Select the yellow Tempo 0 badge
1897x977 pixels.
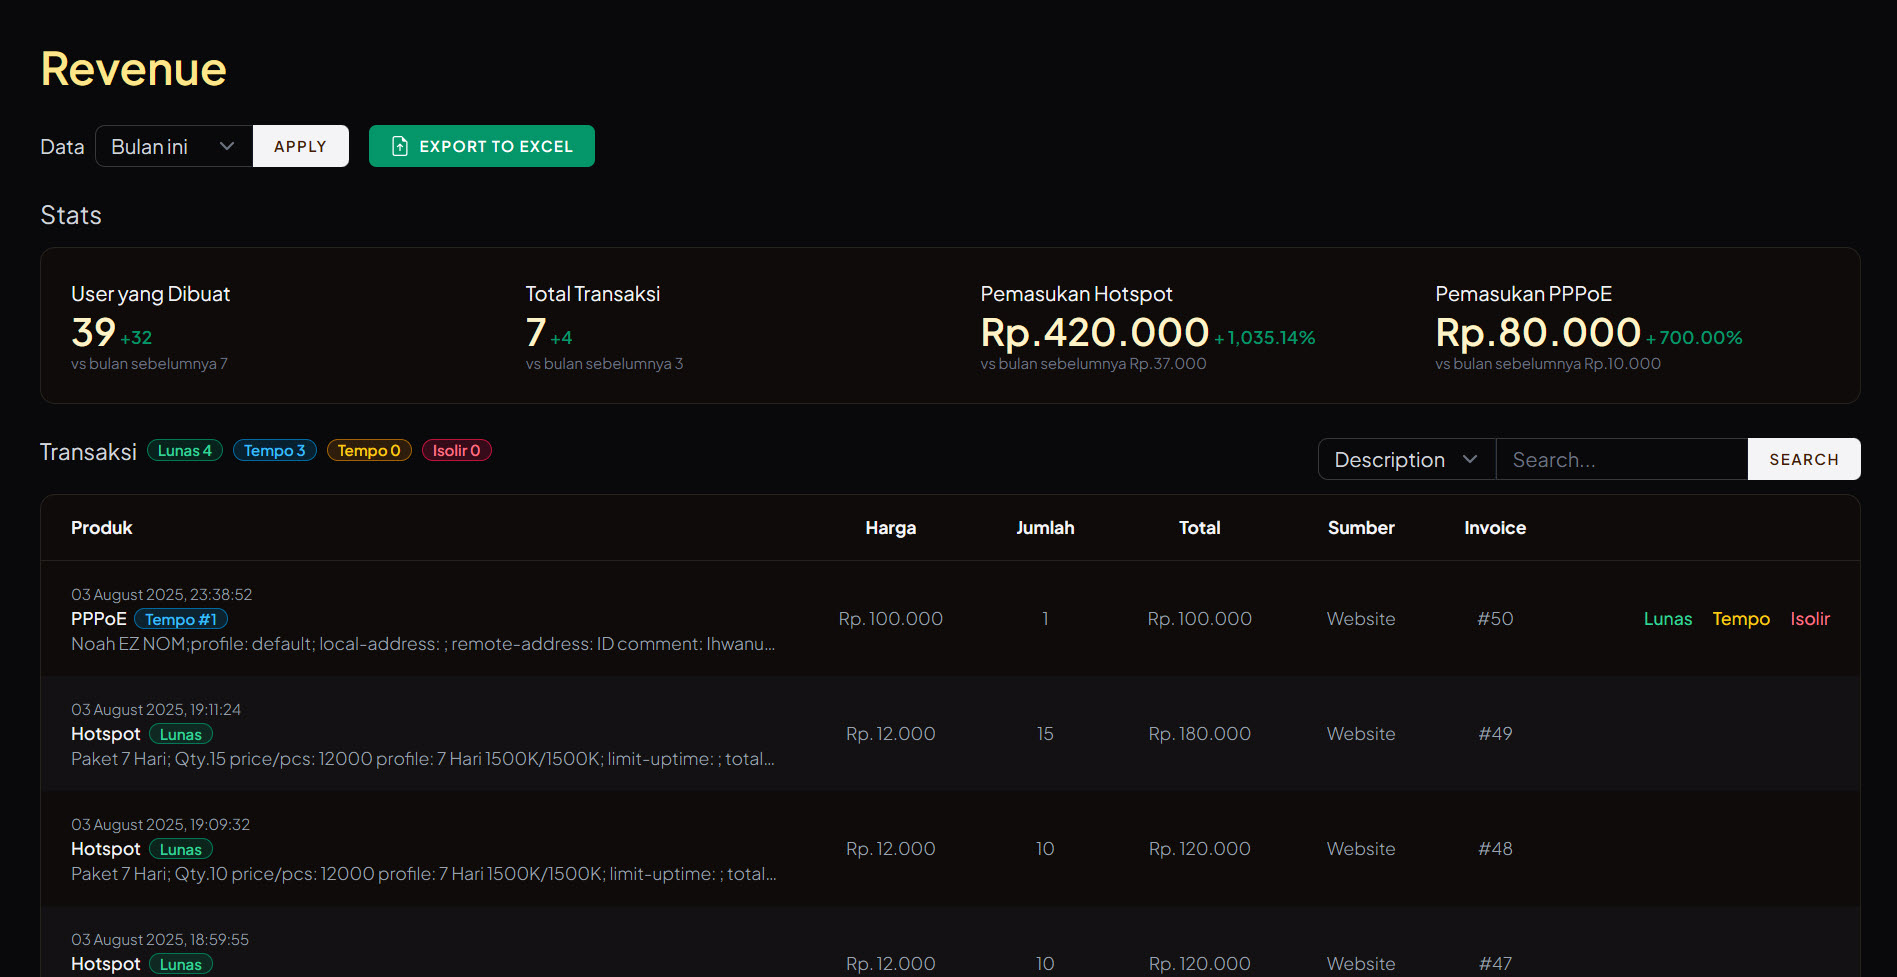[369, 451]
